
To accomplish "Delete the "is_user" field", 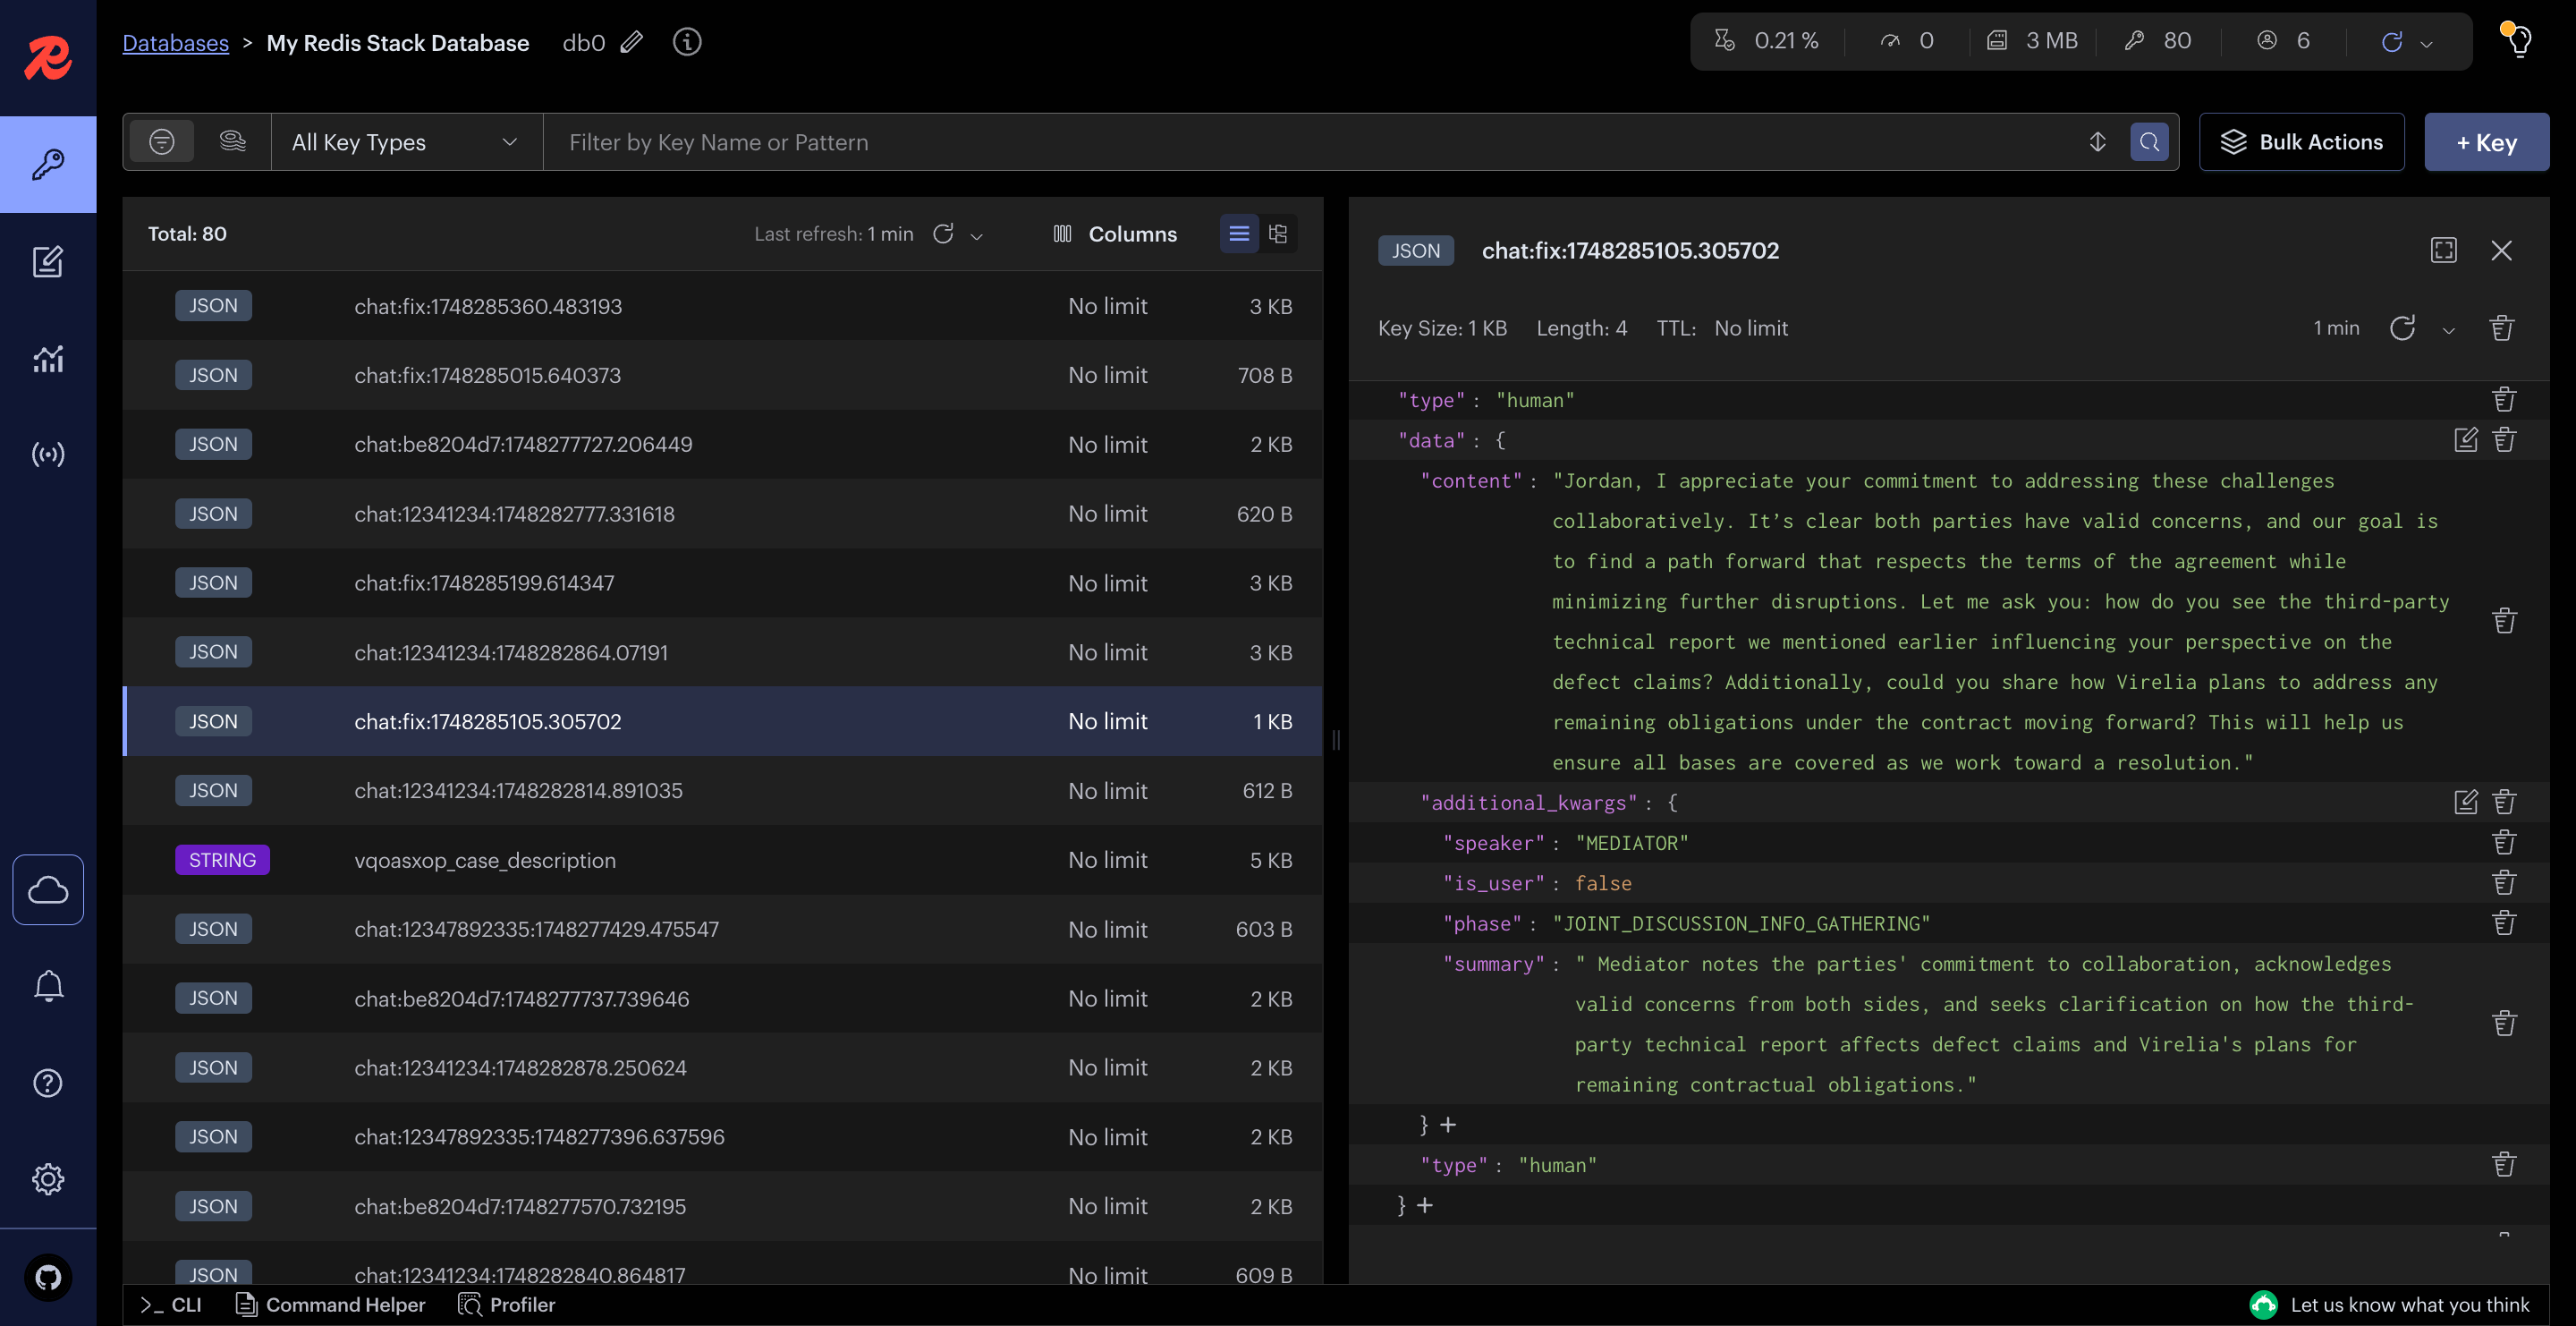I will (2504, 883).
